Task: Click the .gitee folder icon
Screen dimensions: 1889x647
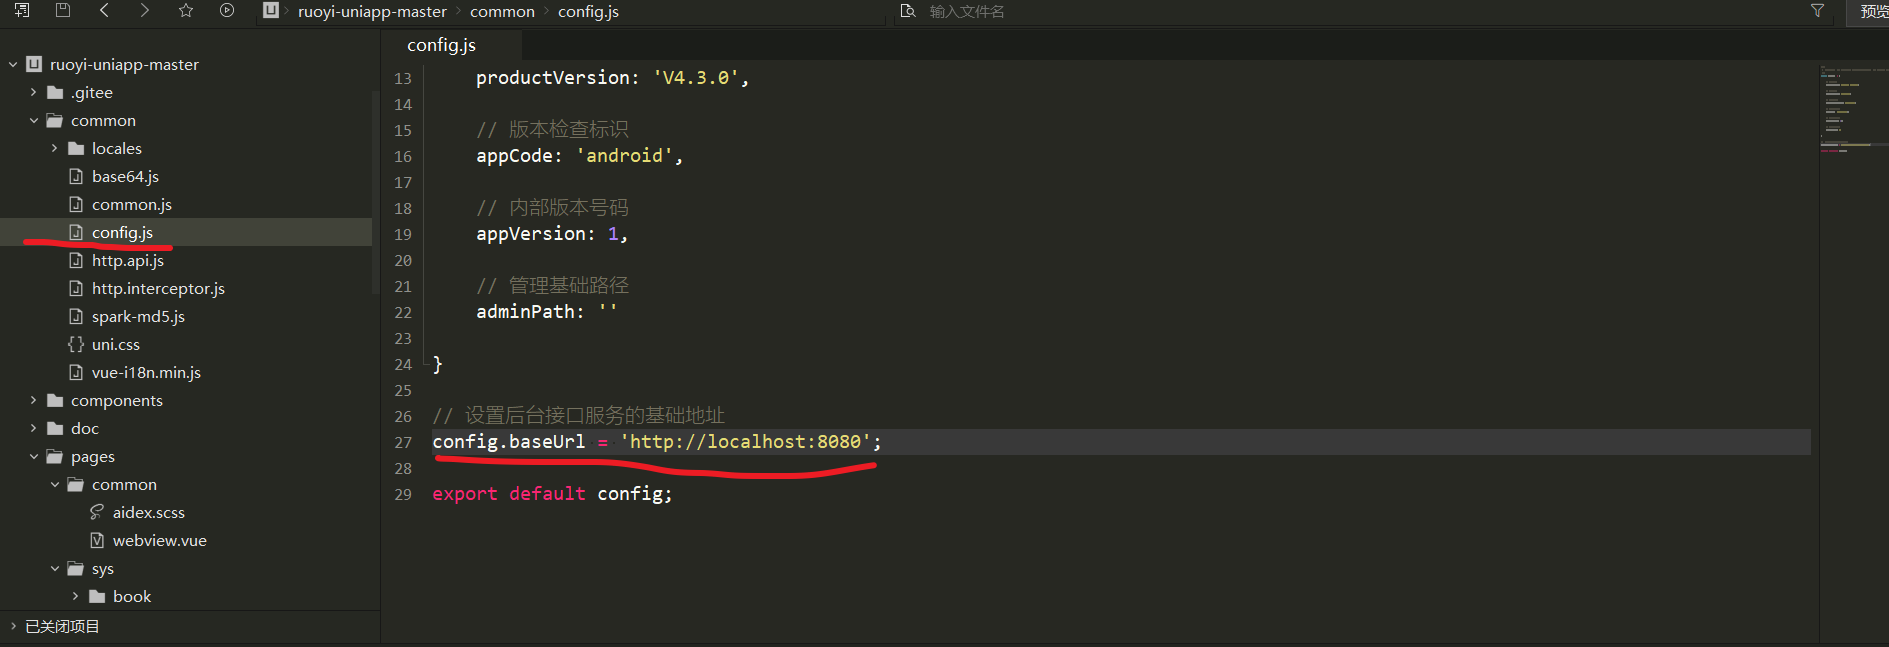Action: point(55,92)
